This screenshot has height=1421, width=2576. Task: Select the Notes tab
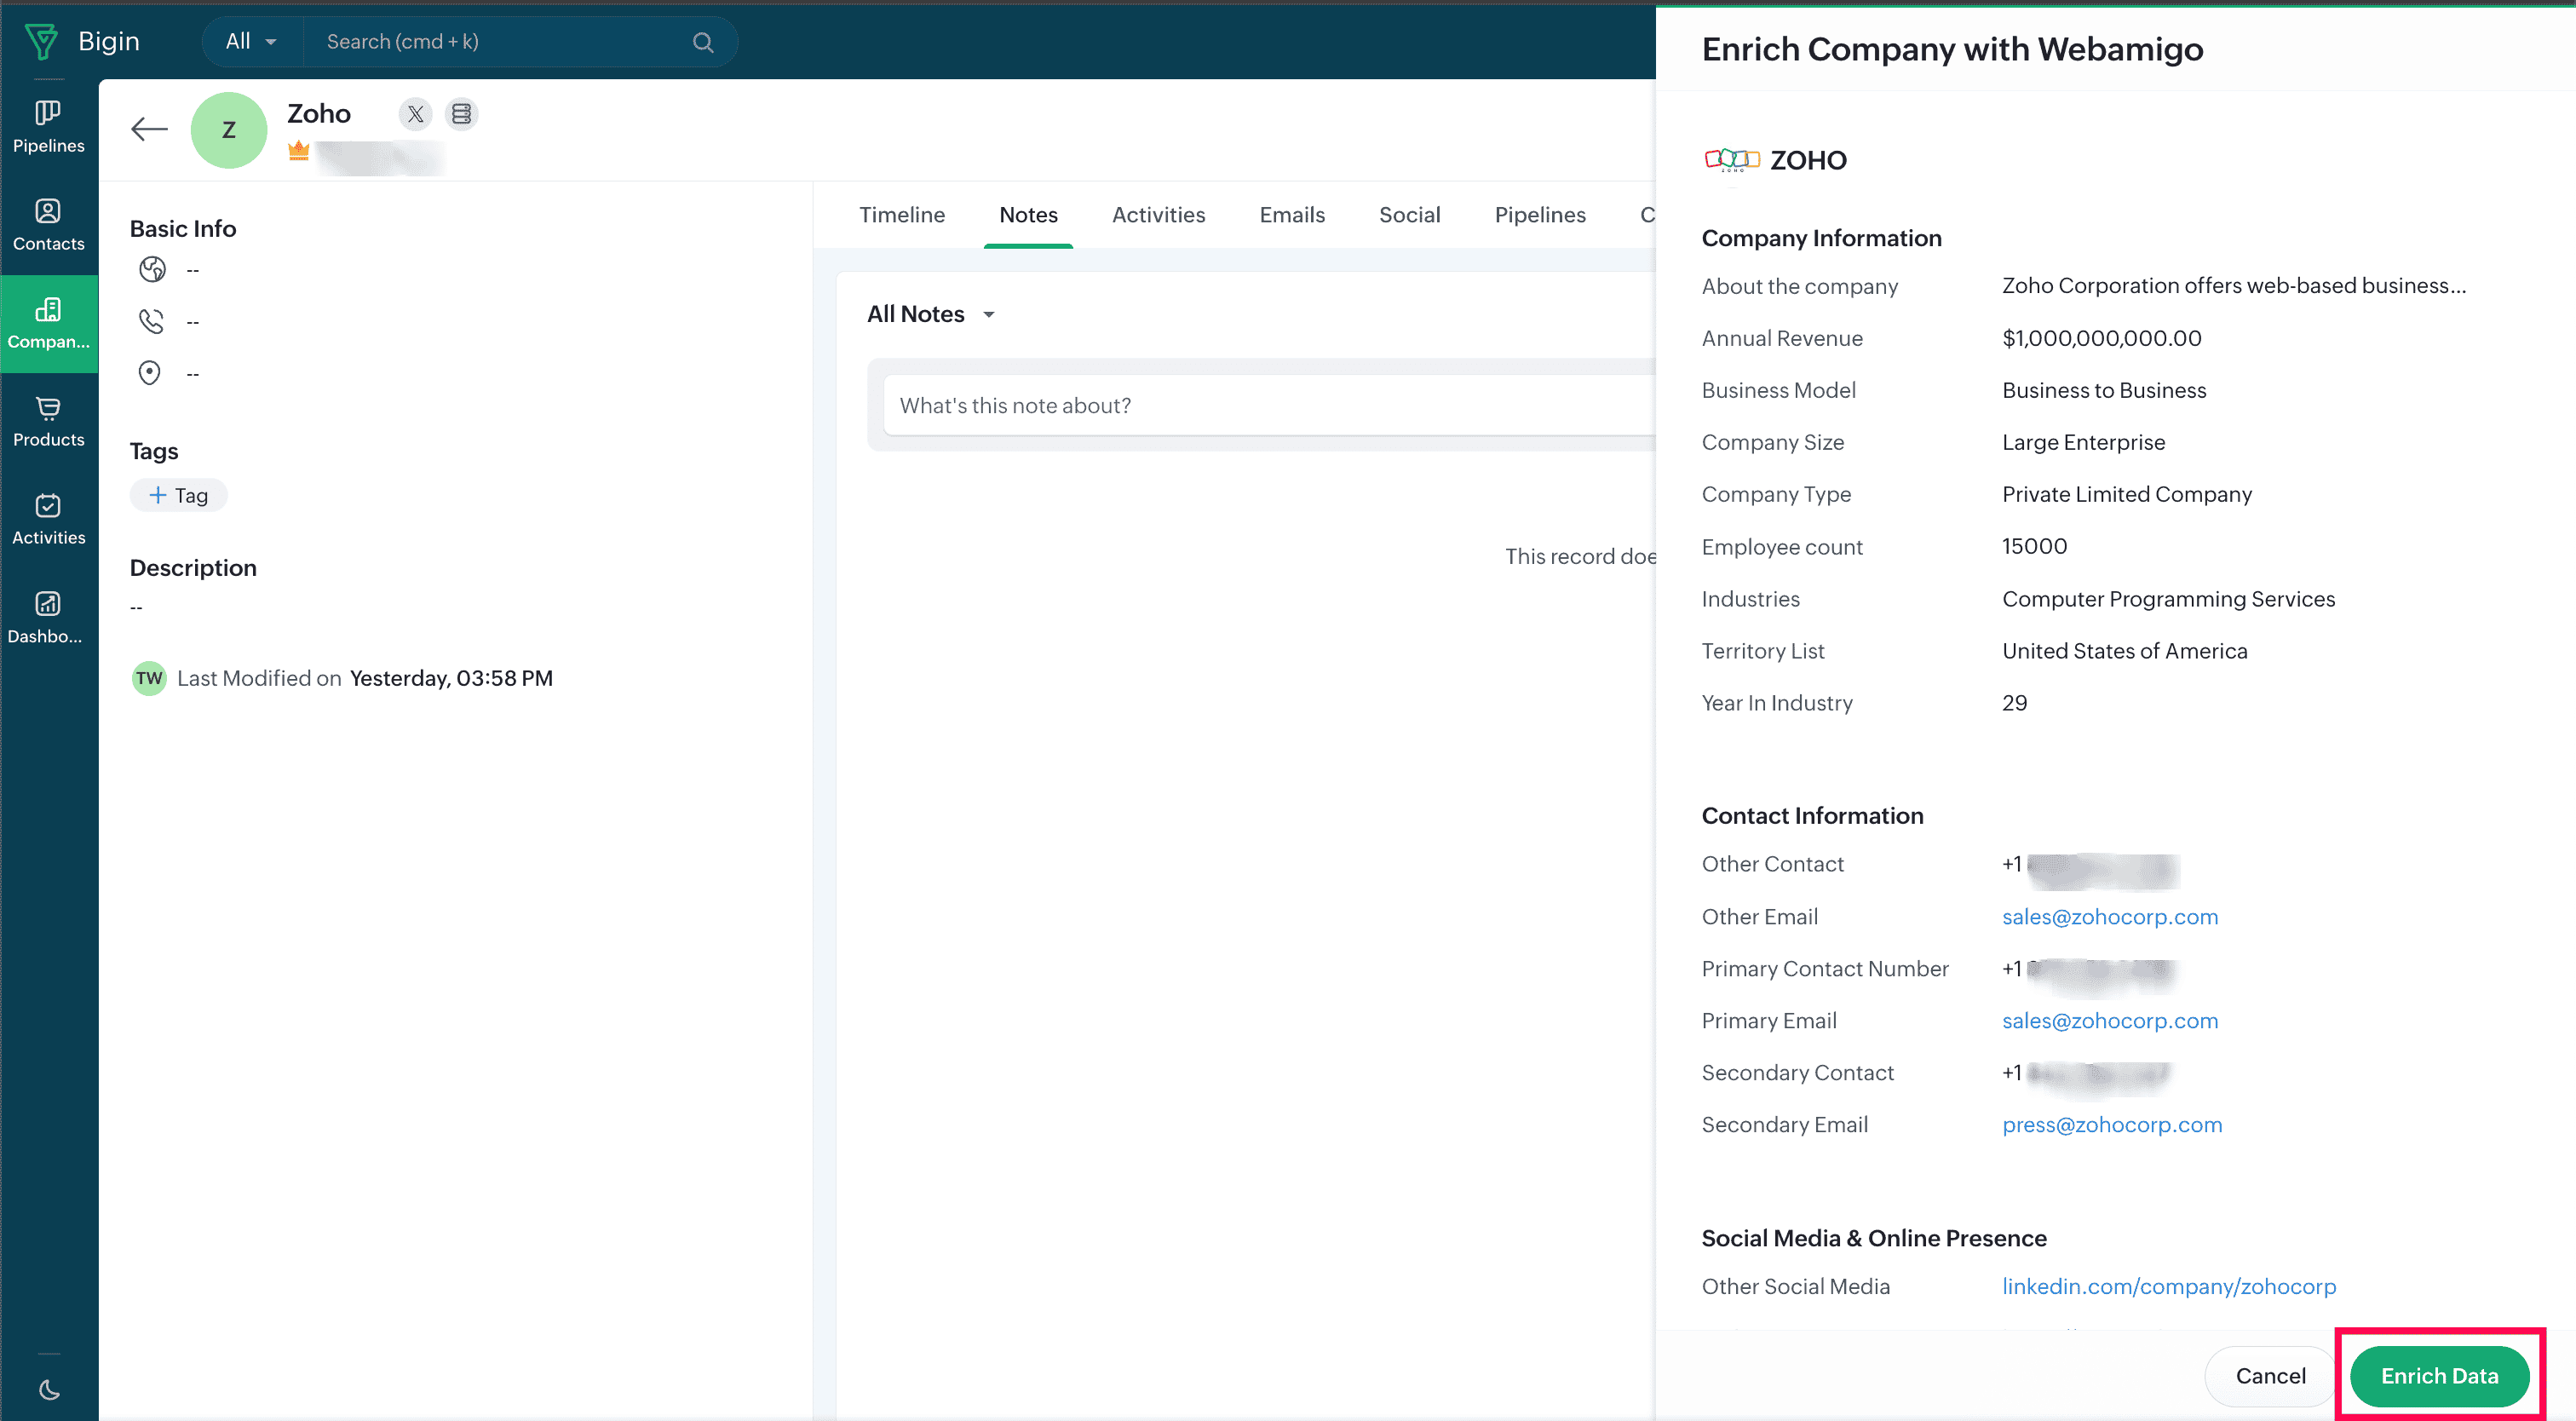pyautogui.click(x=1028, y=215)
